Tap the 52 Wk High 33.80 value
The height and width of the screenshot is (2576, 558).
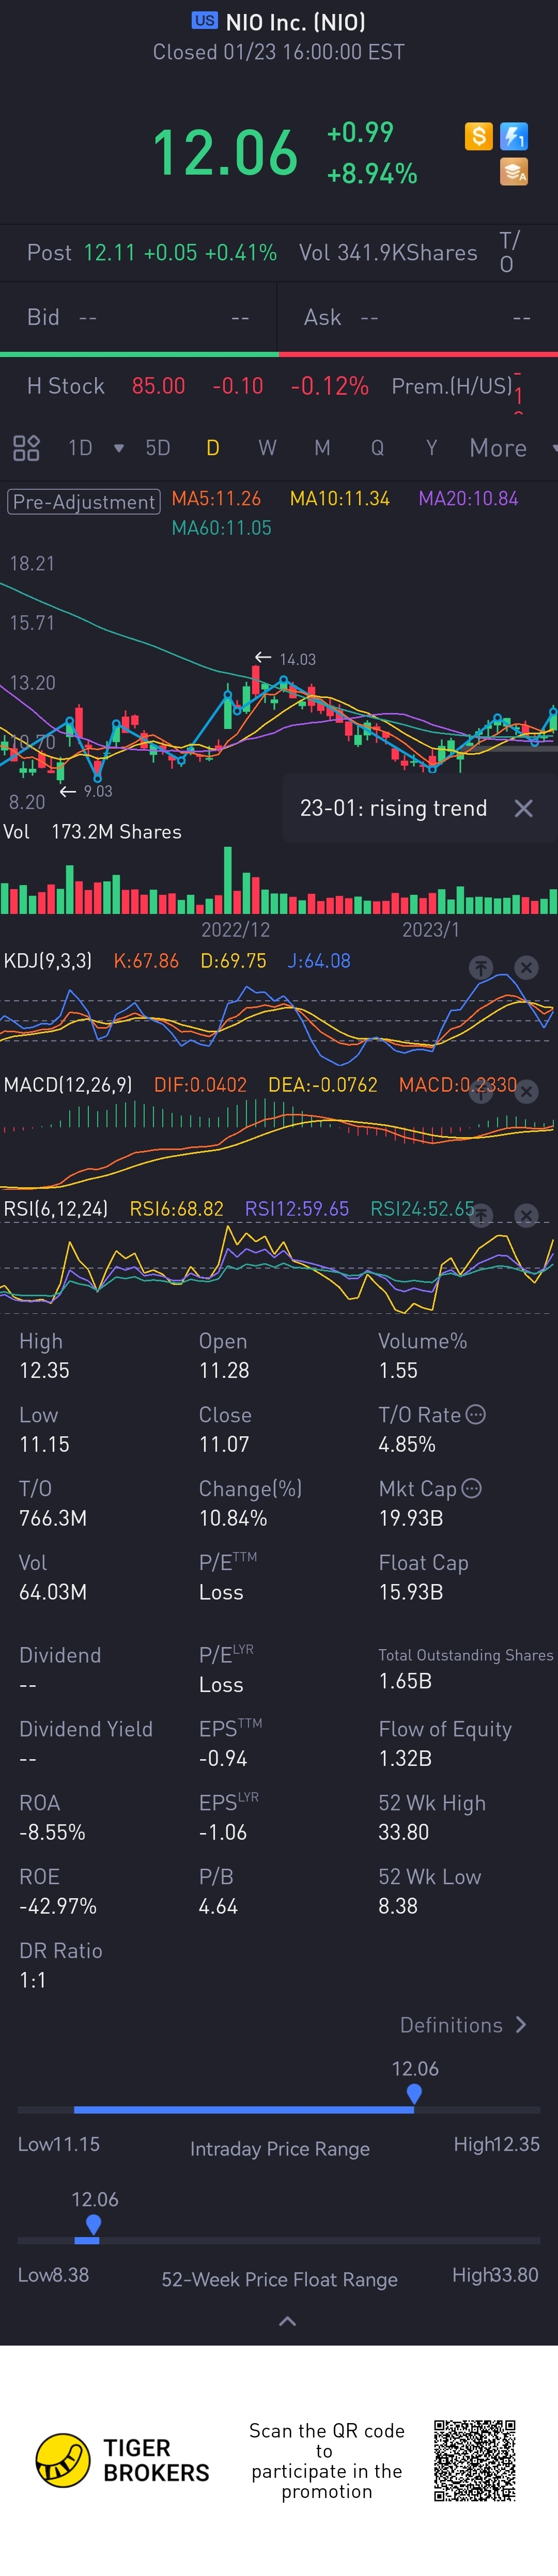pos(403,1832)
